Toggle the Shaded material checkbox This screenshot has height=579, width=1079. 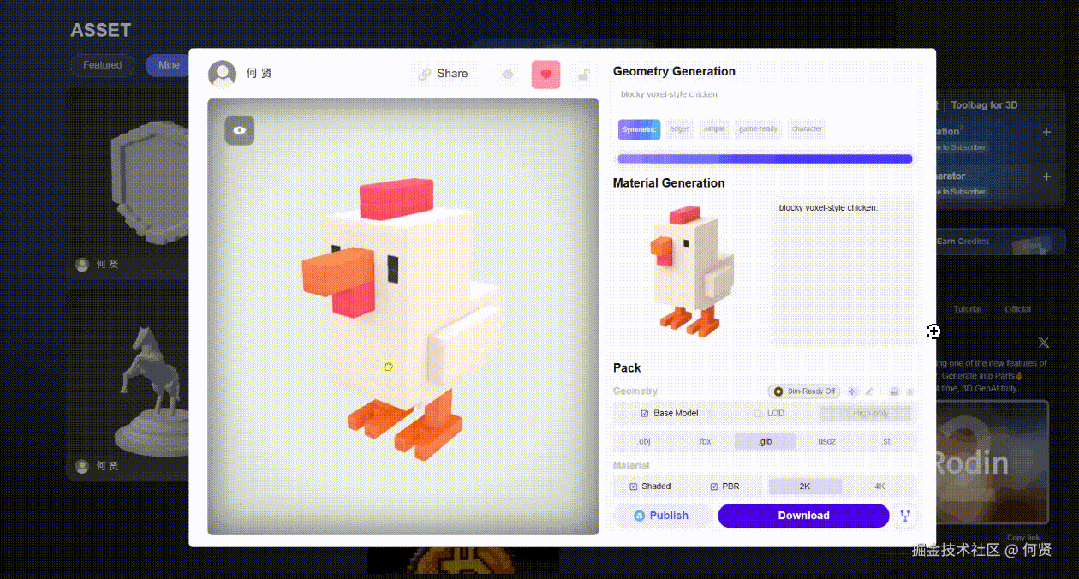(x=633, y=487)
